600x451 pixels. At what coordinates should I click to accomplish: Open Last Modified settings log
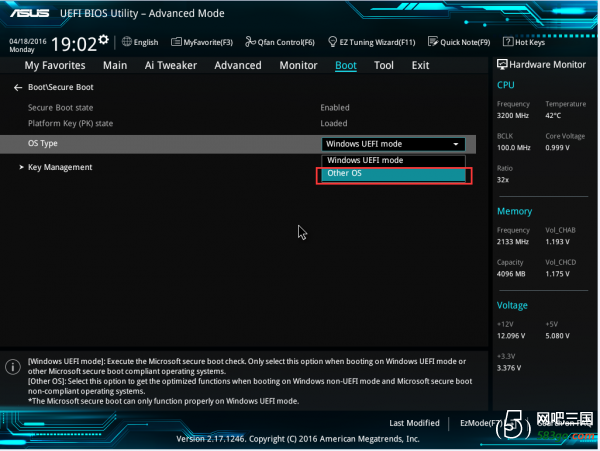click(x=414, y=423)
